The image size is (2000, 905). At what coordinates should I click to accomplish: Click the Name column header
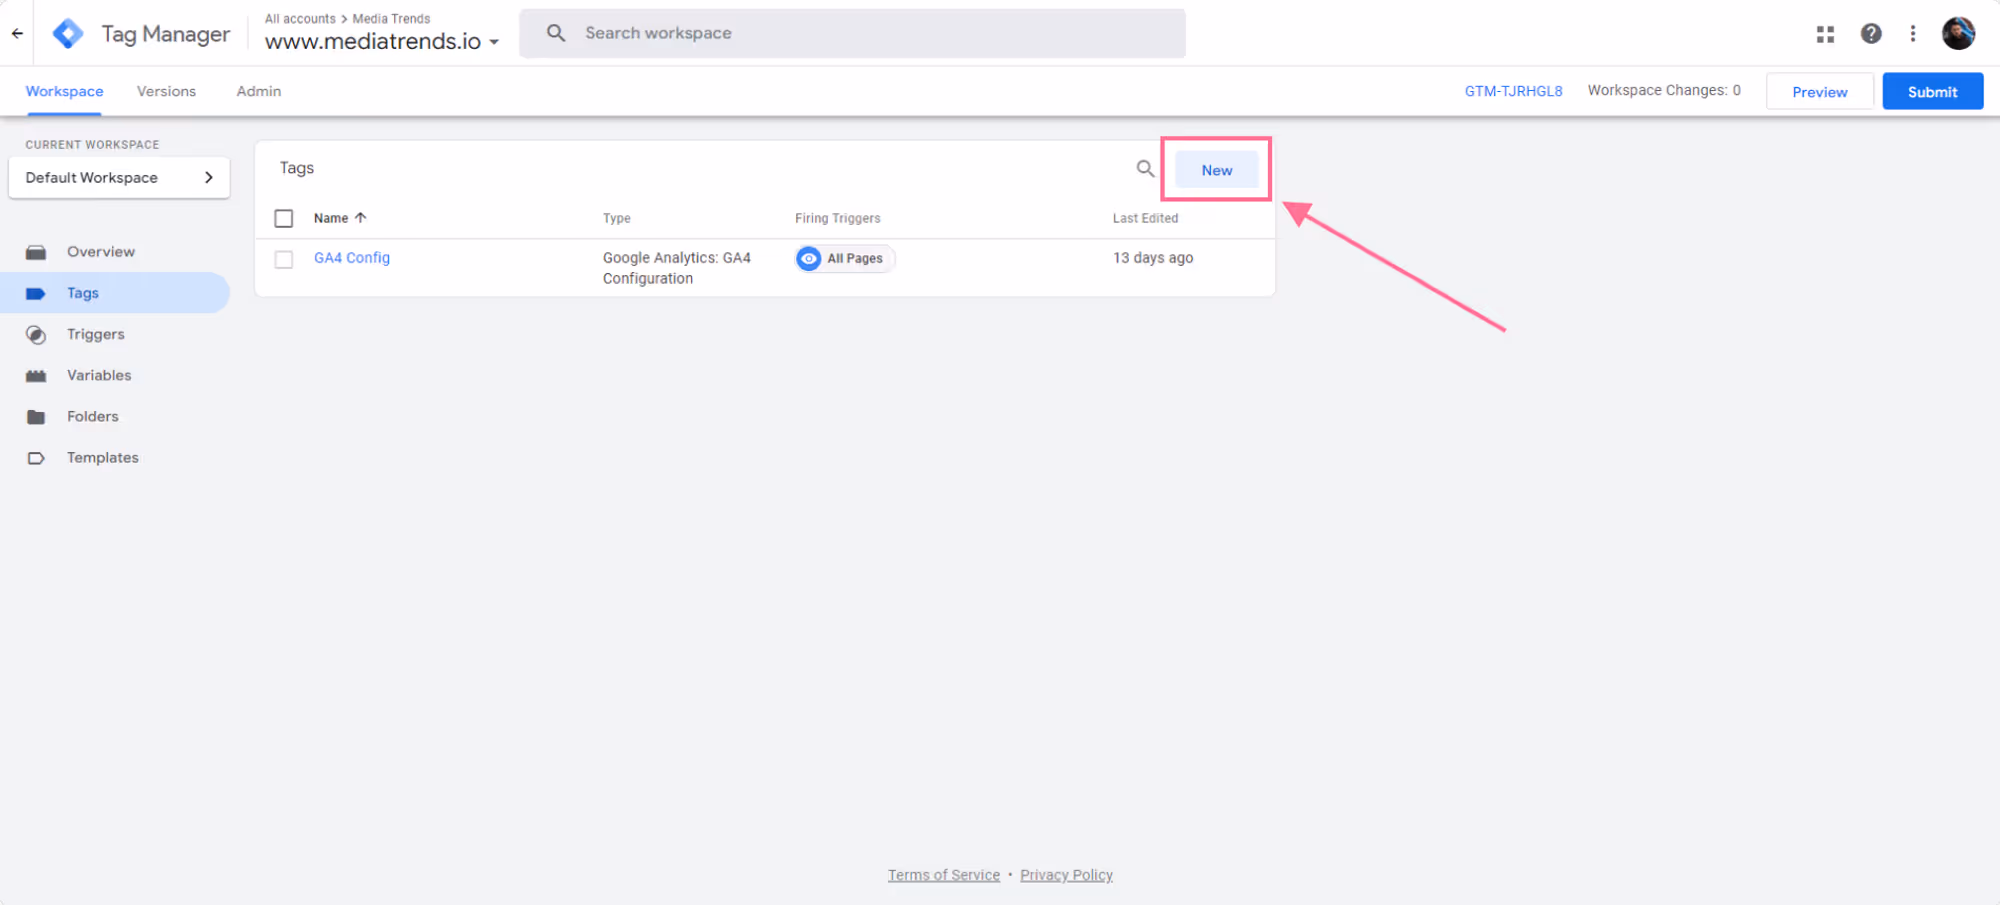331,218
